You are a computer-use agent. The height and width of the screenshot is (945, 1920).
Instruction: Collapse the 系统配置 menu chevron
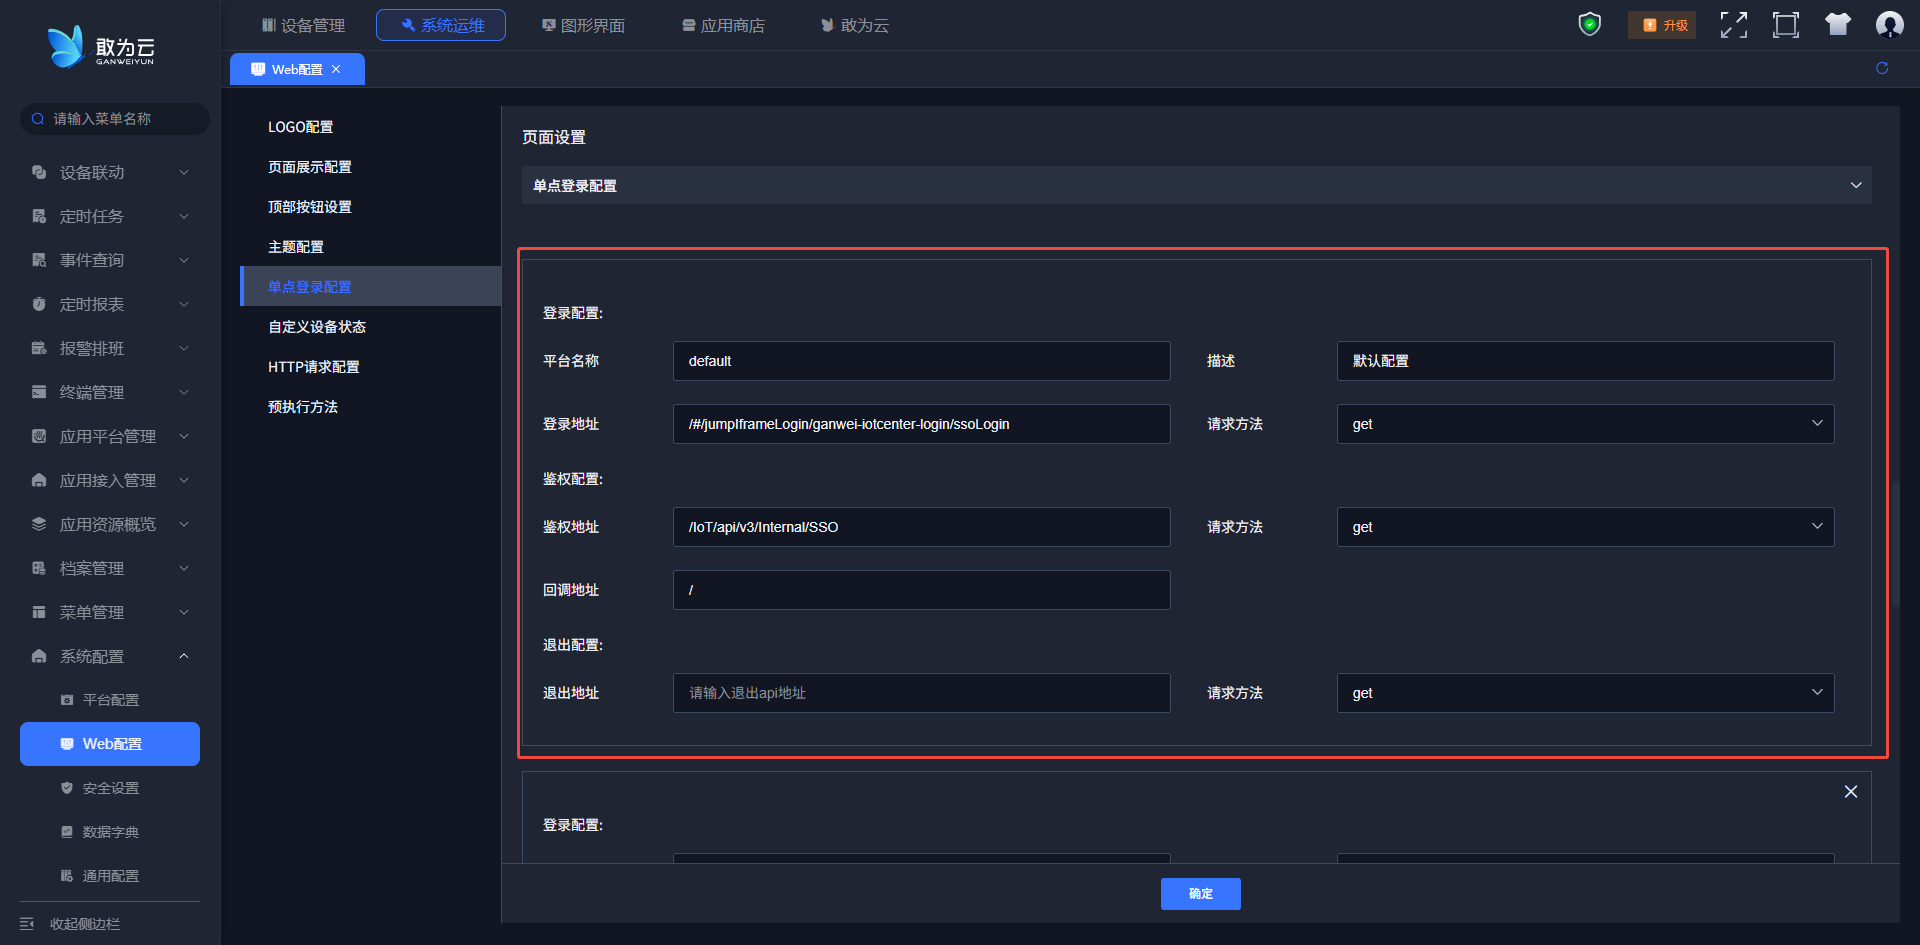(x=184, y=656)
